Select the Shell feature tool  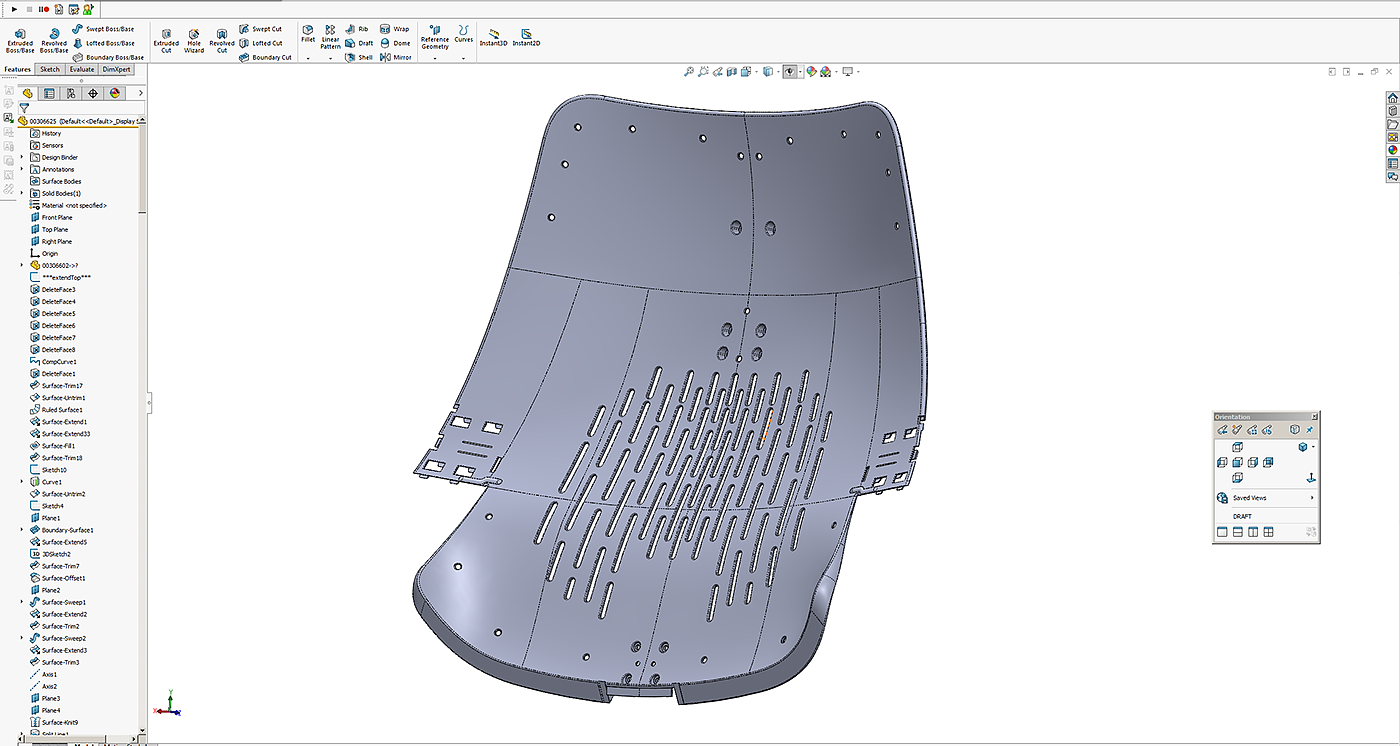tap(360, 57)
